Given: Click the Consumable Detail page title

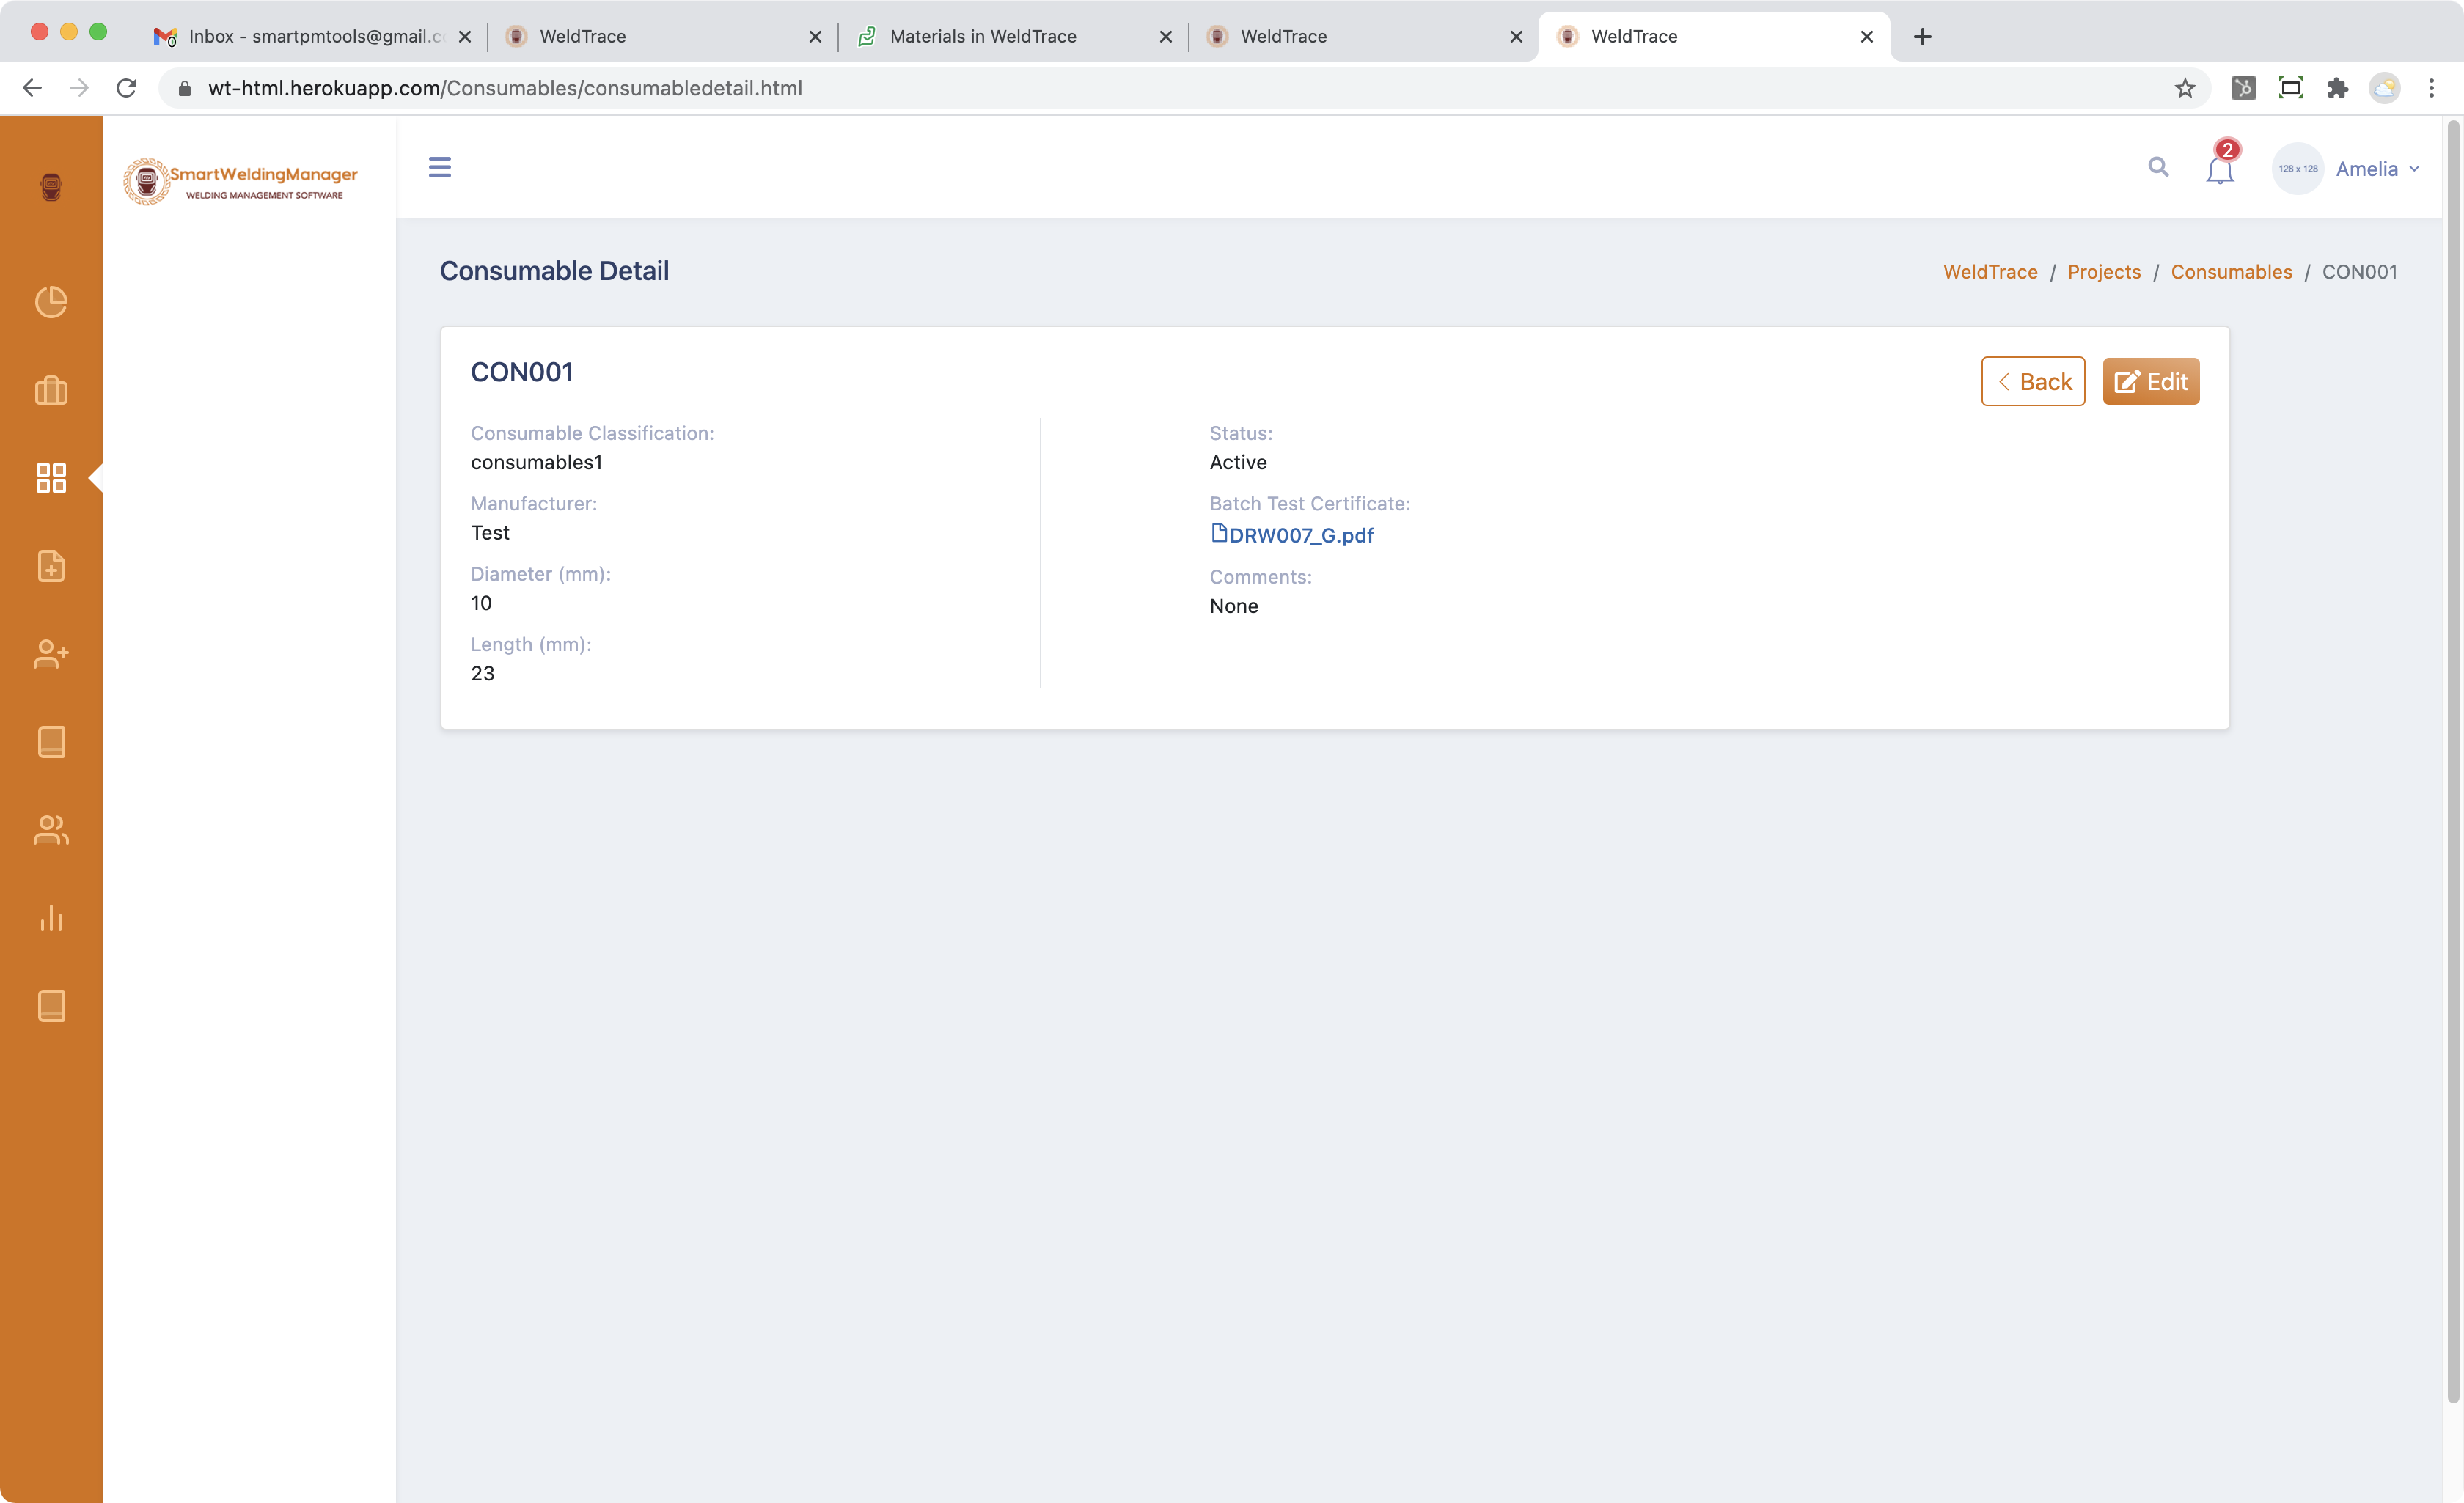Looking at the screenshot, I should (554, 271).
